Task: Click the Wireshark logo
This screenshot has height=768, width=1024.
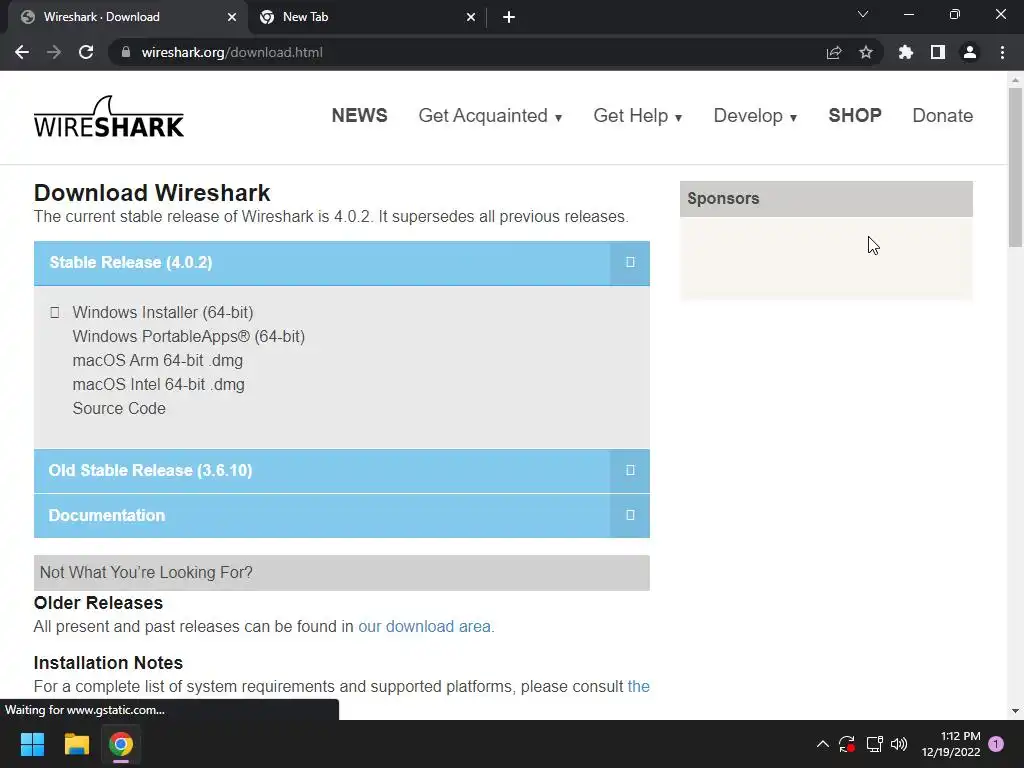Action: click(109, 116)
